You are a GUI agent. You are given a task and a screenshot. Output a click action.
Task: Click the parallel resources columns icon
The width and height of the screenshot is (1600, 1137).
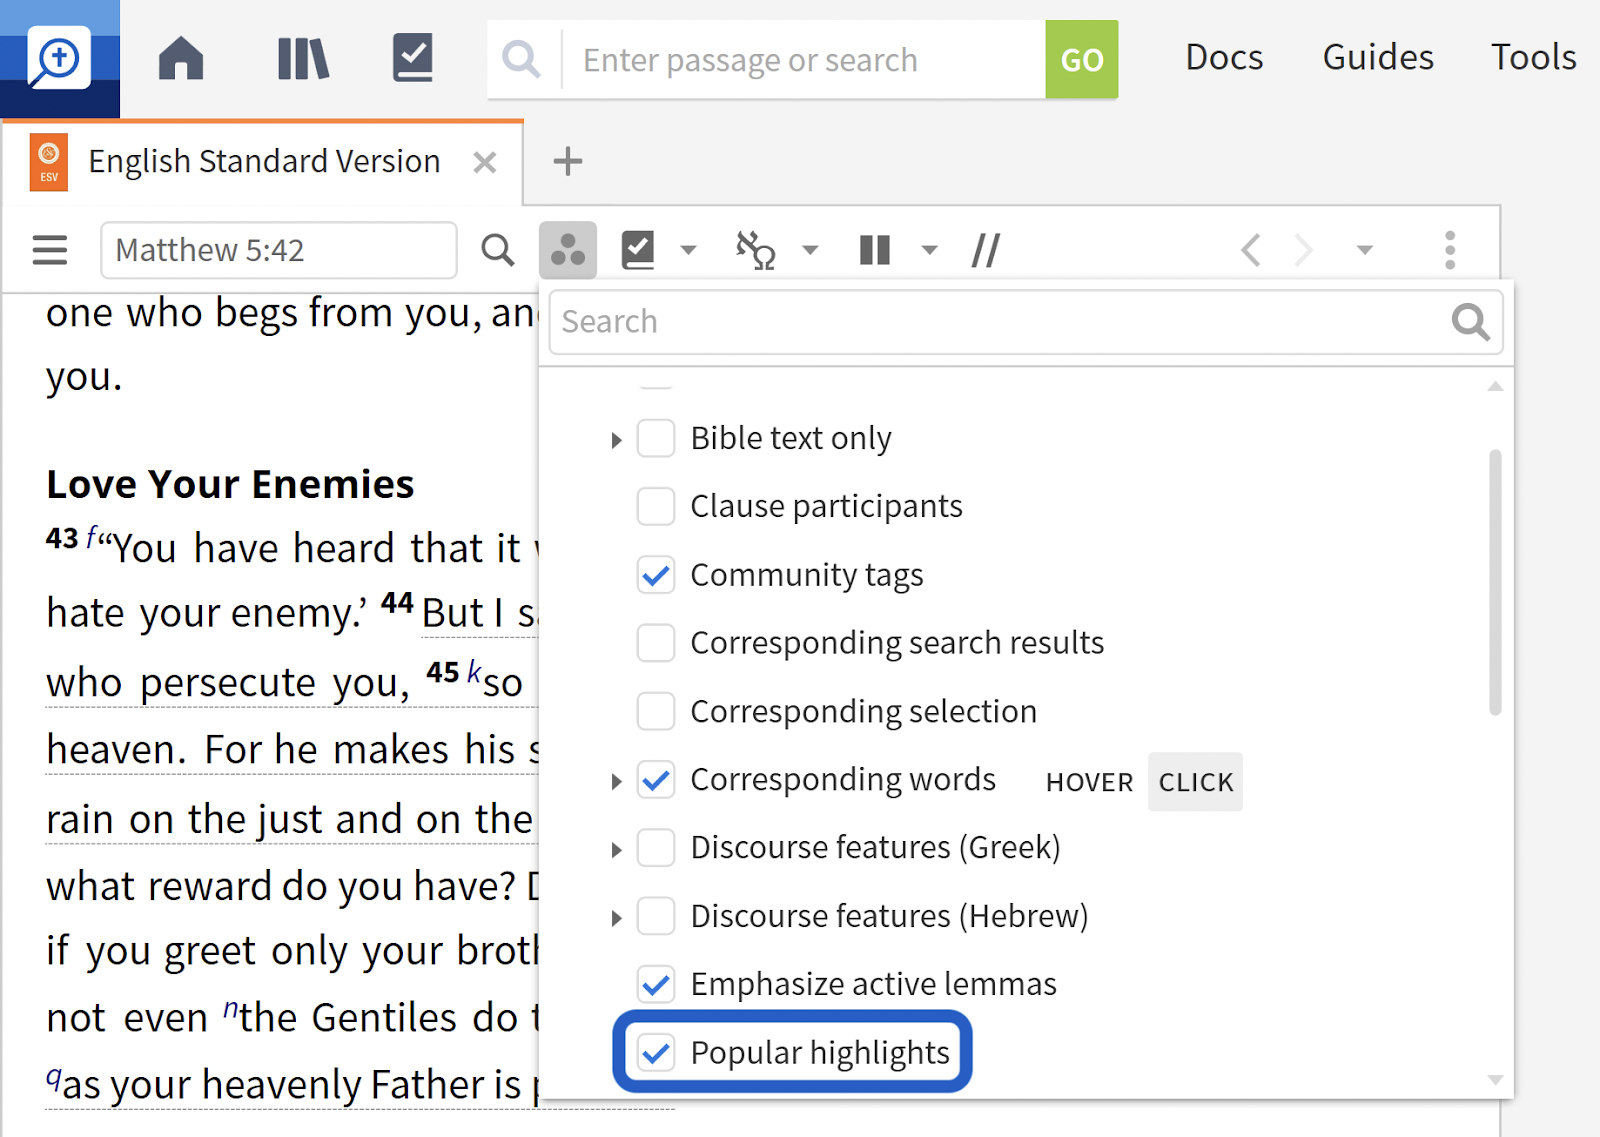click(875, 250)
